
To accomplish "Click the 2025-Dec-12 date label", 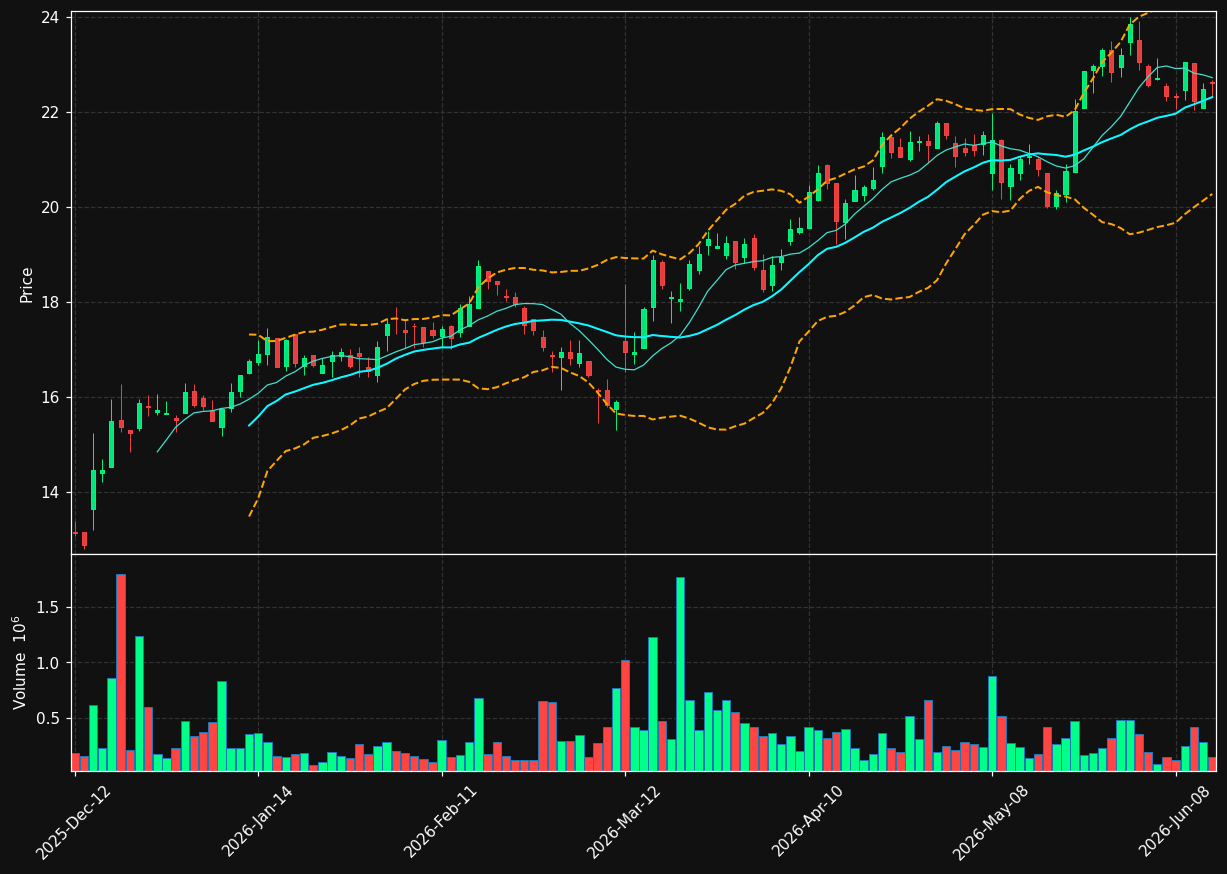I will coord(74,822).
